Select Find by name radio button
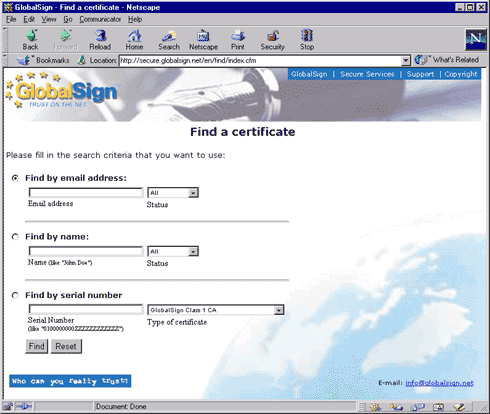The width and height of the screenshot is (490, 414). pyautogui.click(x=15, y=237)
